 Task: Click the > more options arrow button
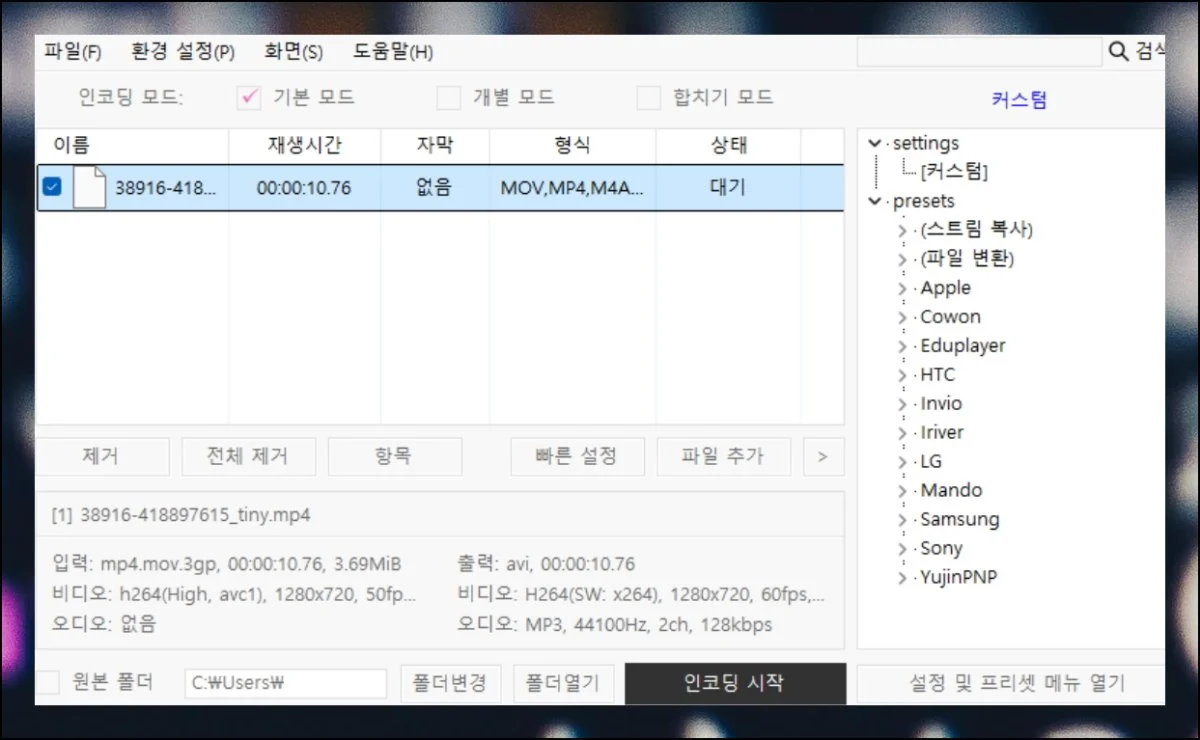(x=822, y=457)
